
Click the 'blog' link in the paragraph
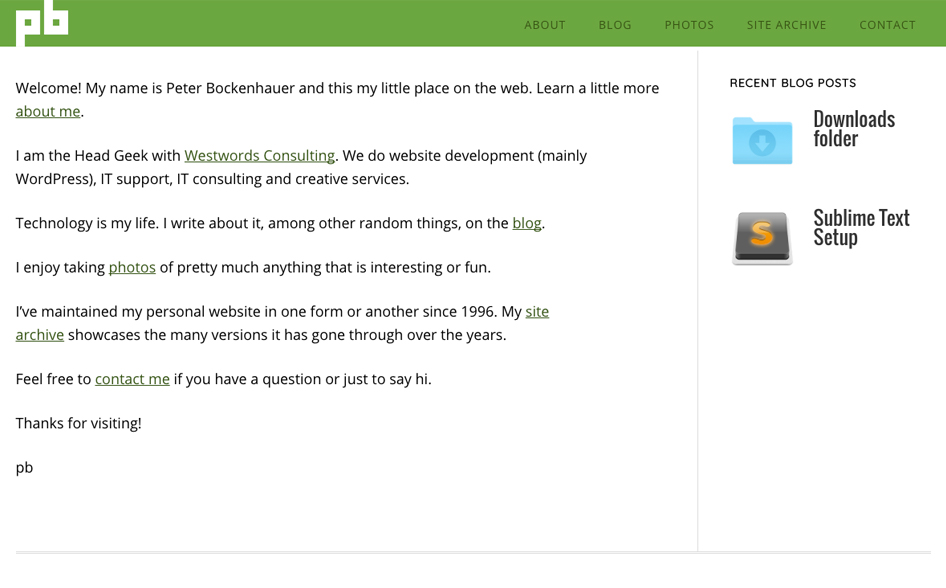point(526,224)
